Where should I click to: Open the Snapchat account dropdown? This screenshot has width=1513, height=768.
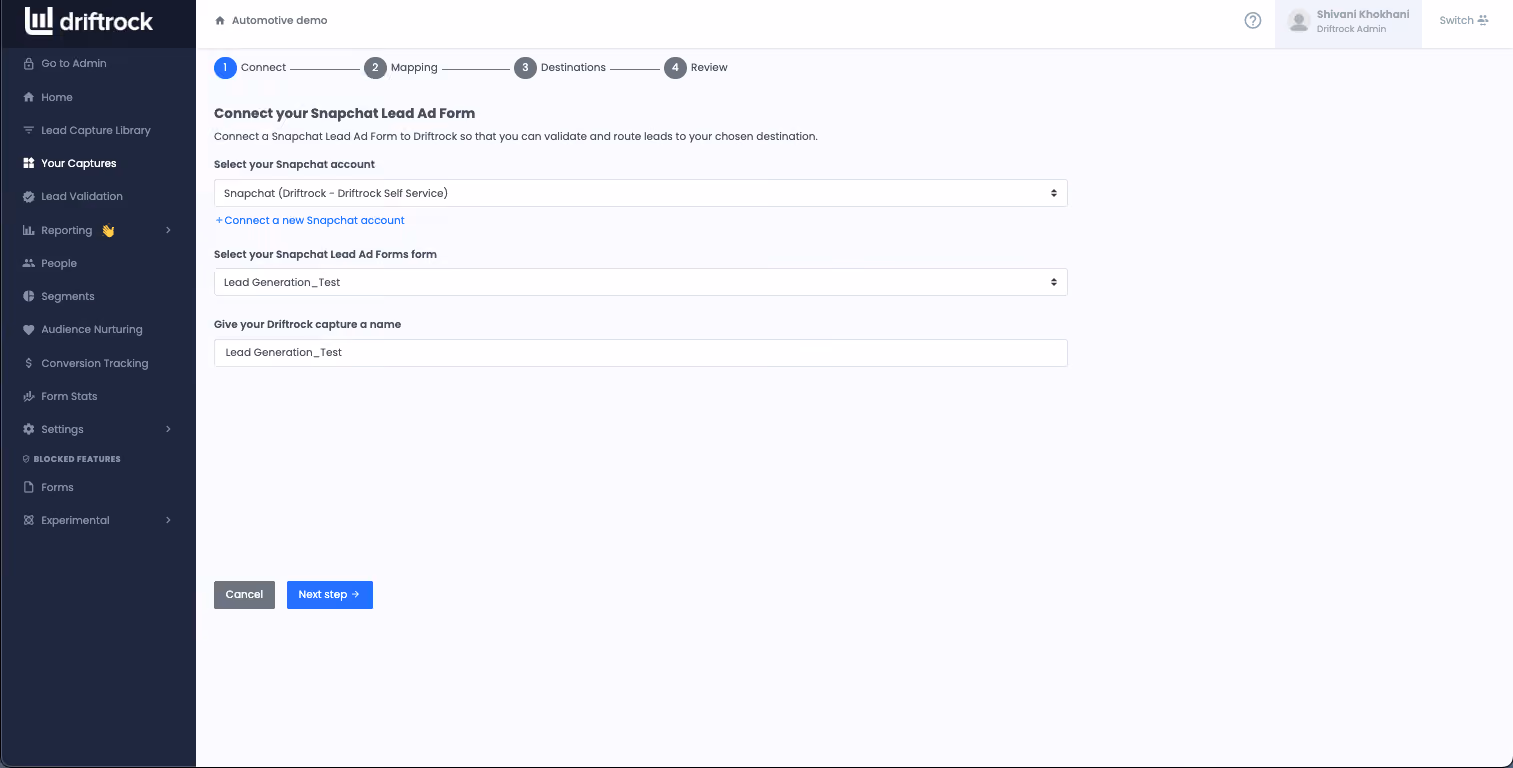641,193
